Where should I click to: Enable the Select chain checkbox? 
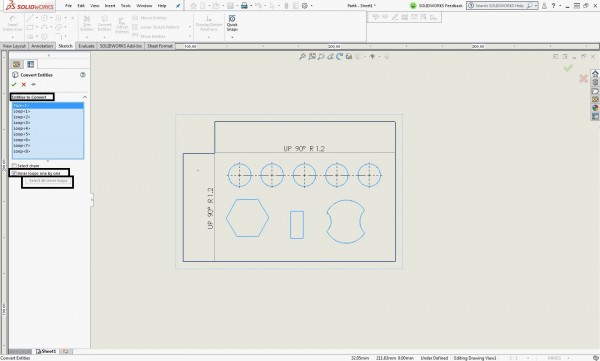pyautogui.click(x=14, y=166)
